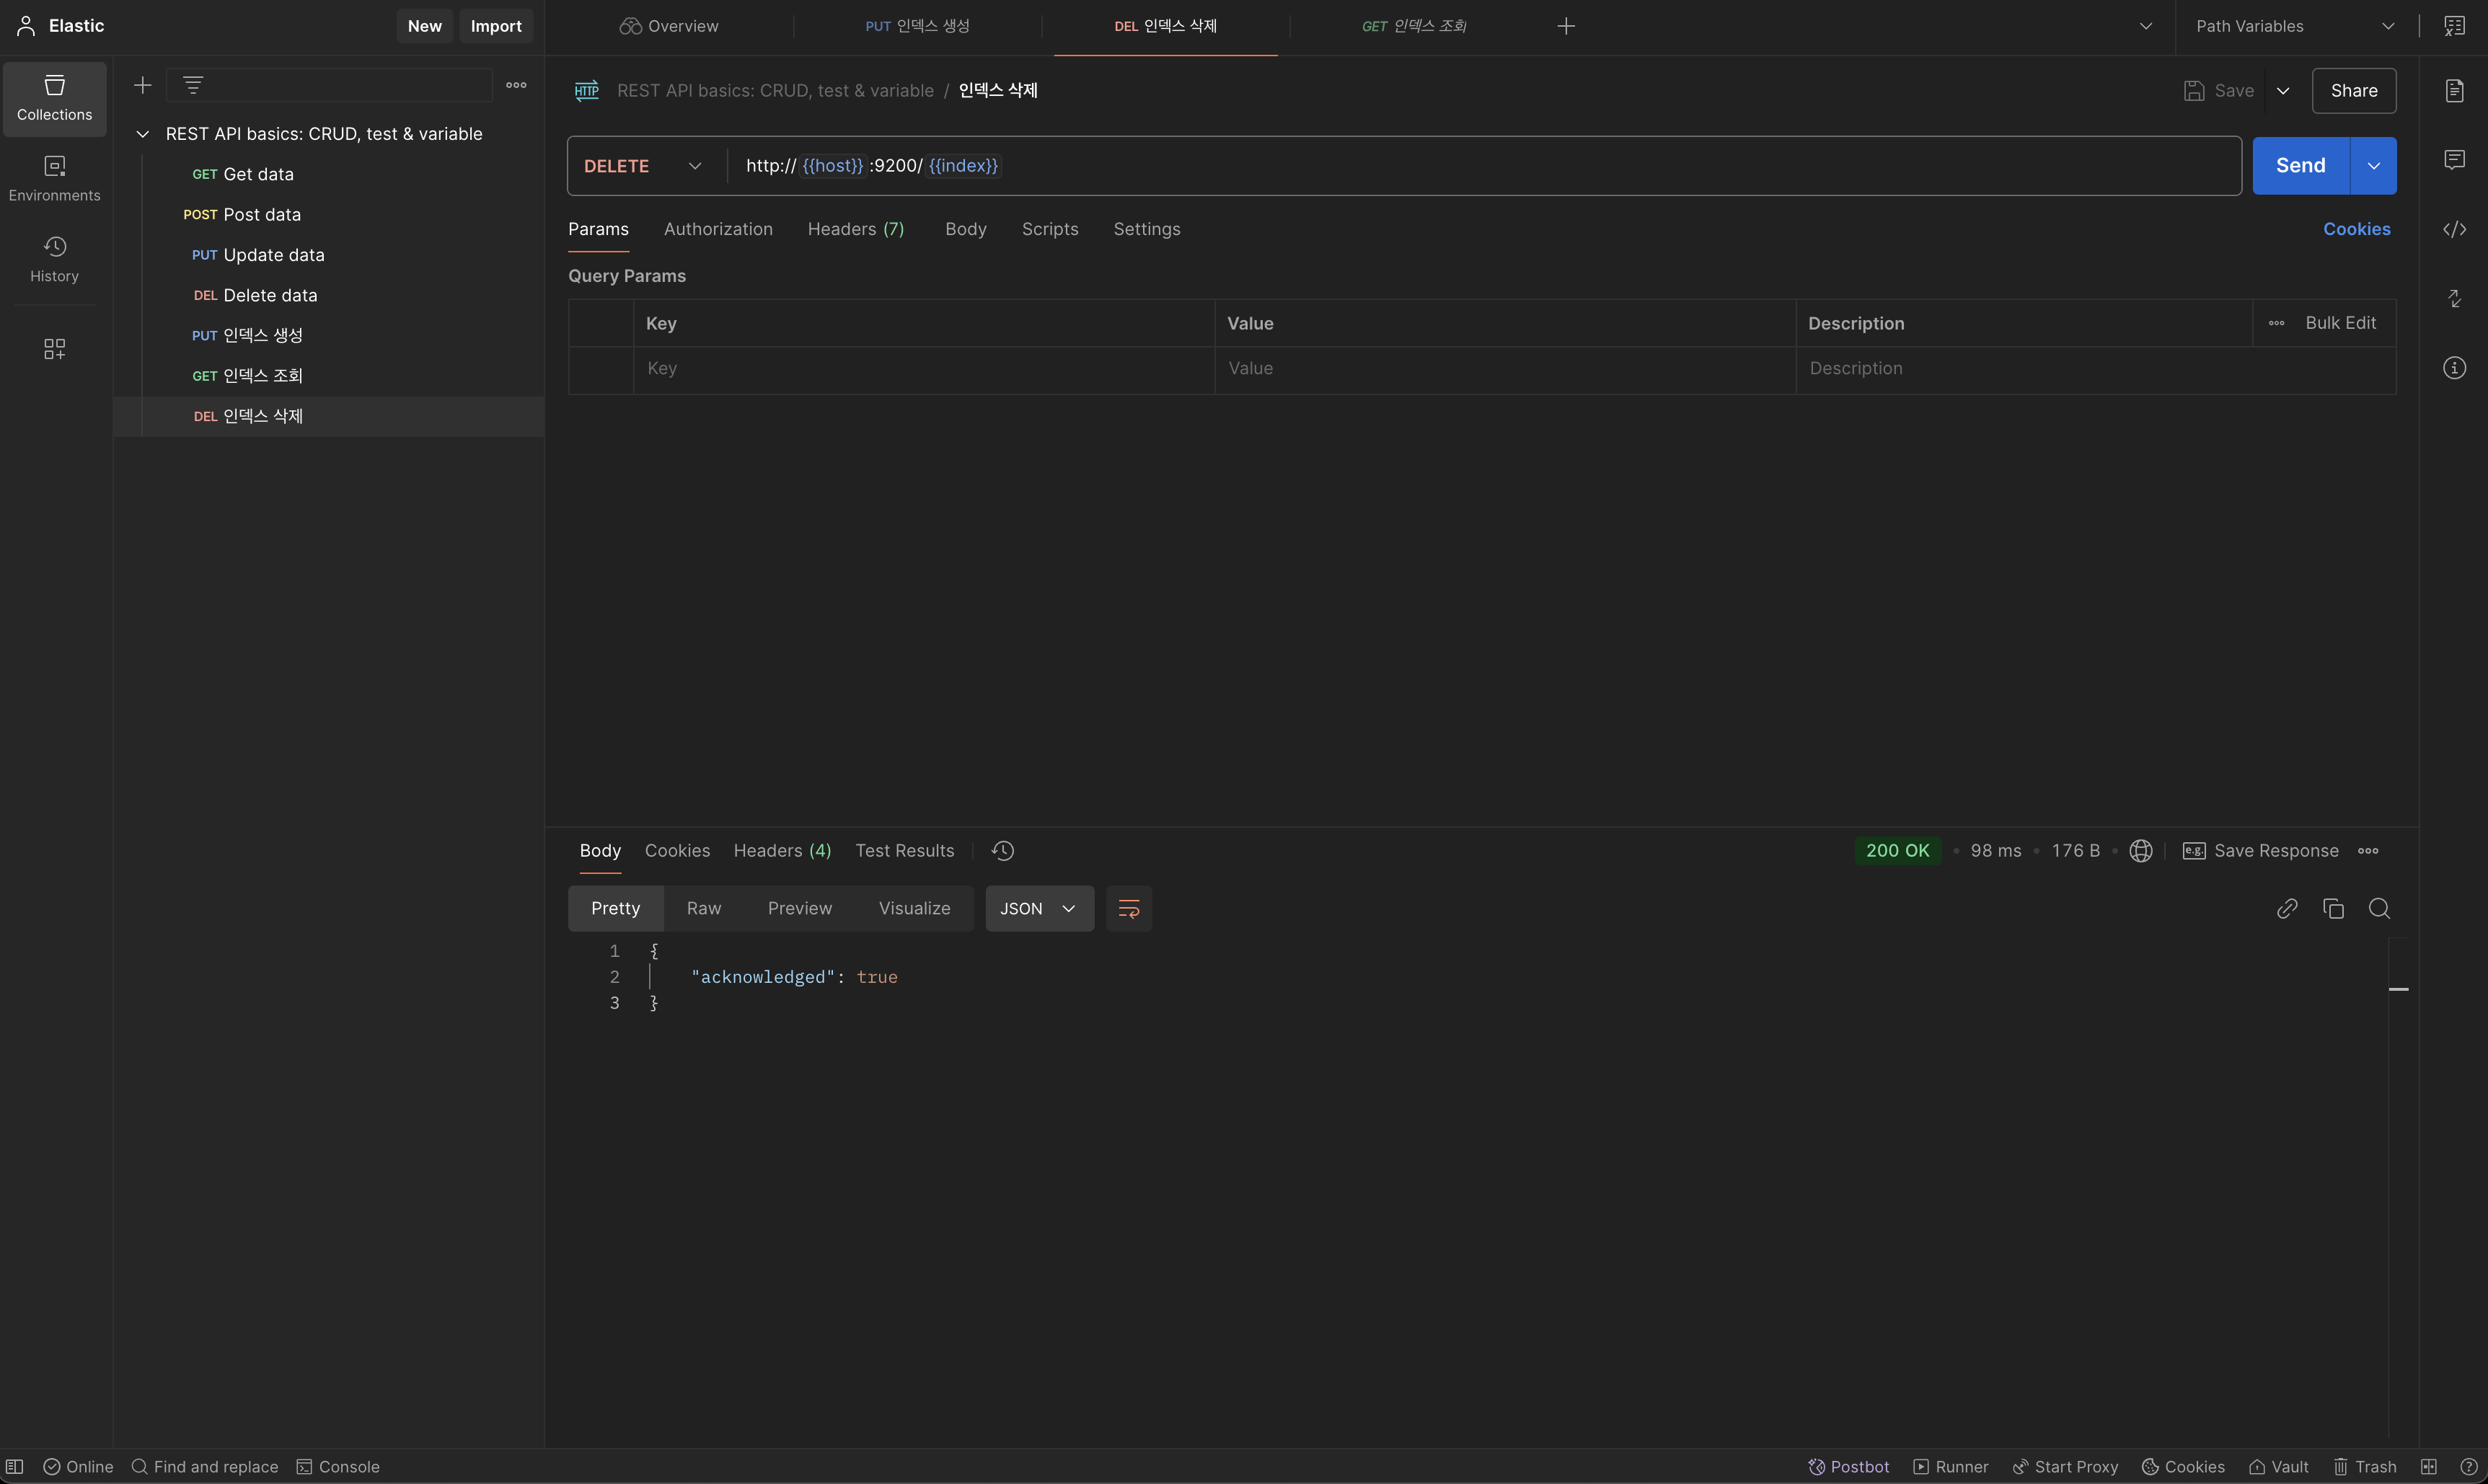Open the History sidebar panel
Image resolution: width=2488 pixels, height=1484 pixels.
click(54, 259)
